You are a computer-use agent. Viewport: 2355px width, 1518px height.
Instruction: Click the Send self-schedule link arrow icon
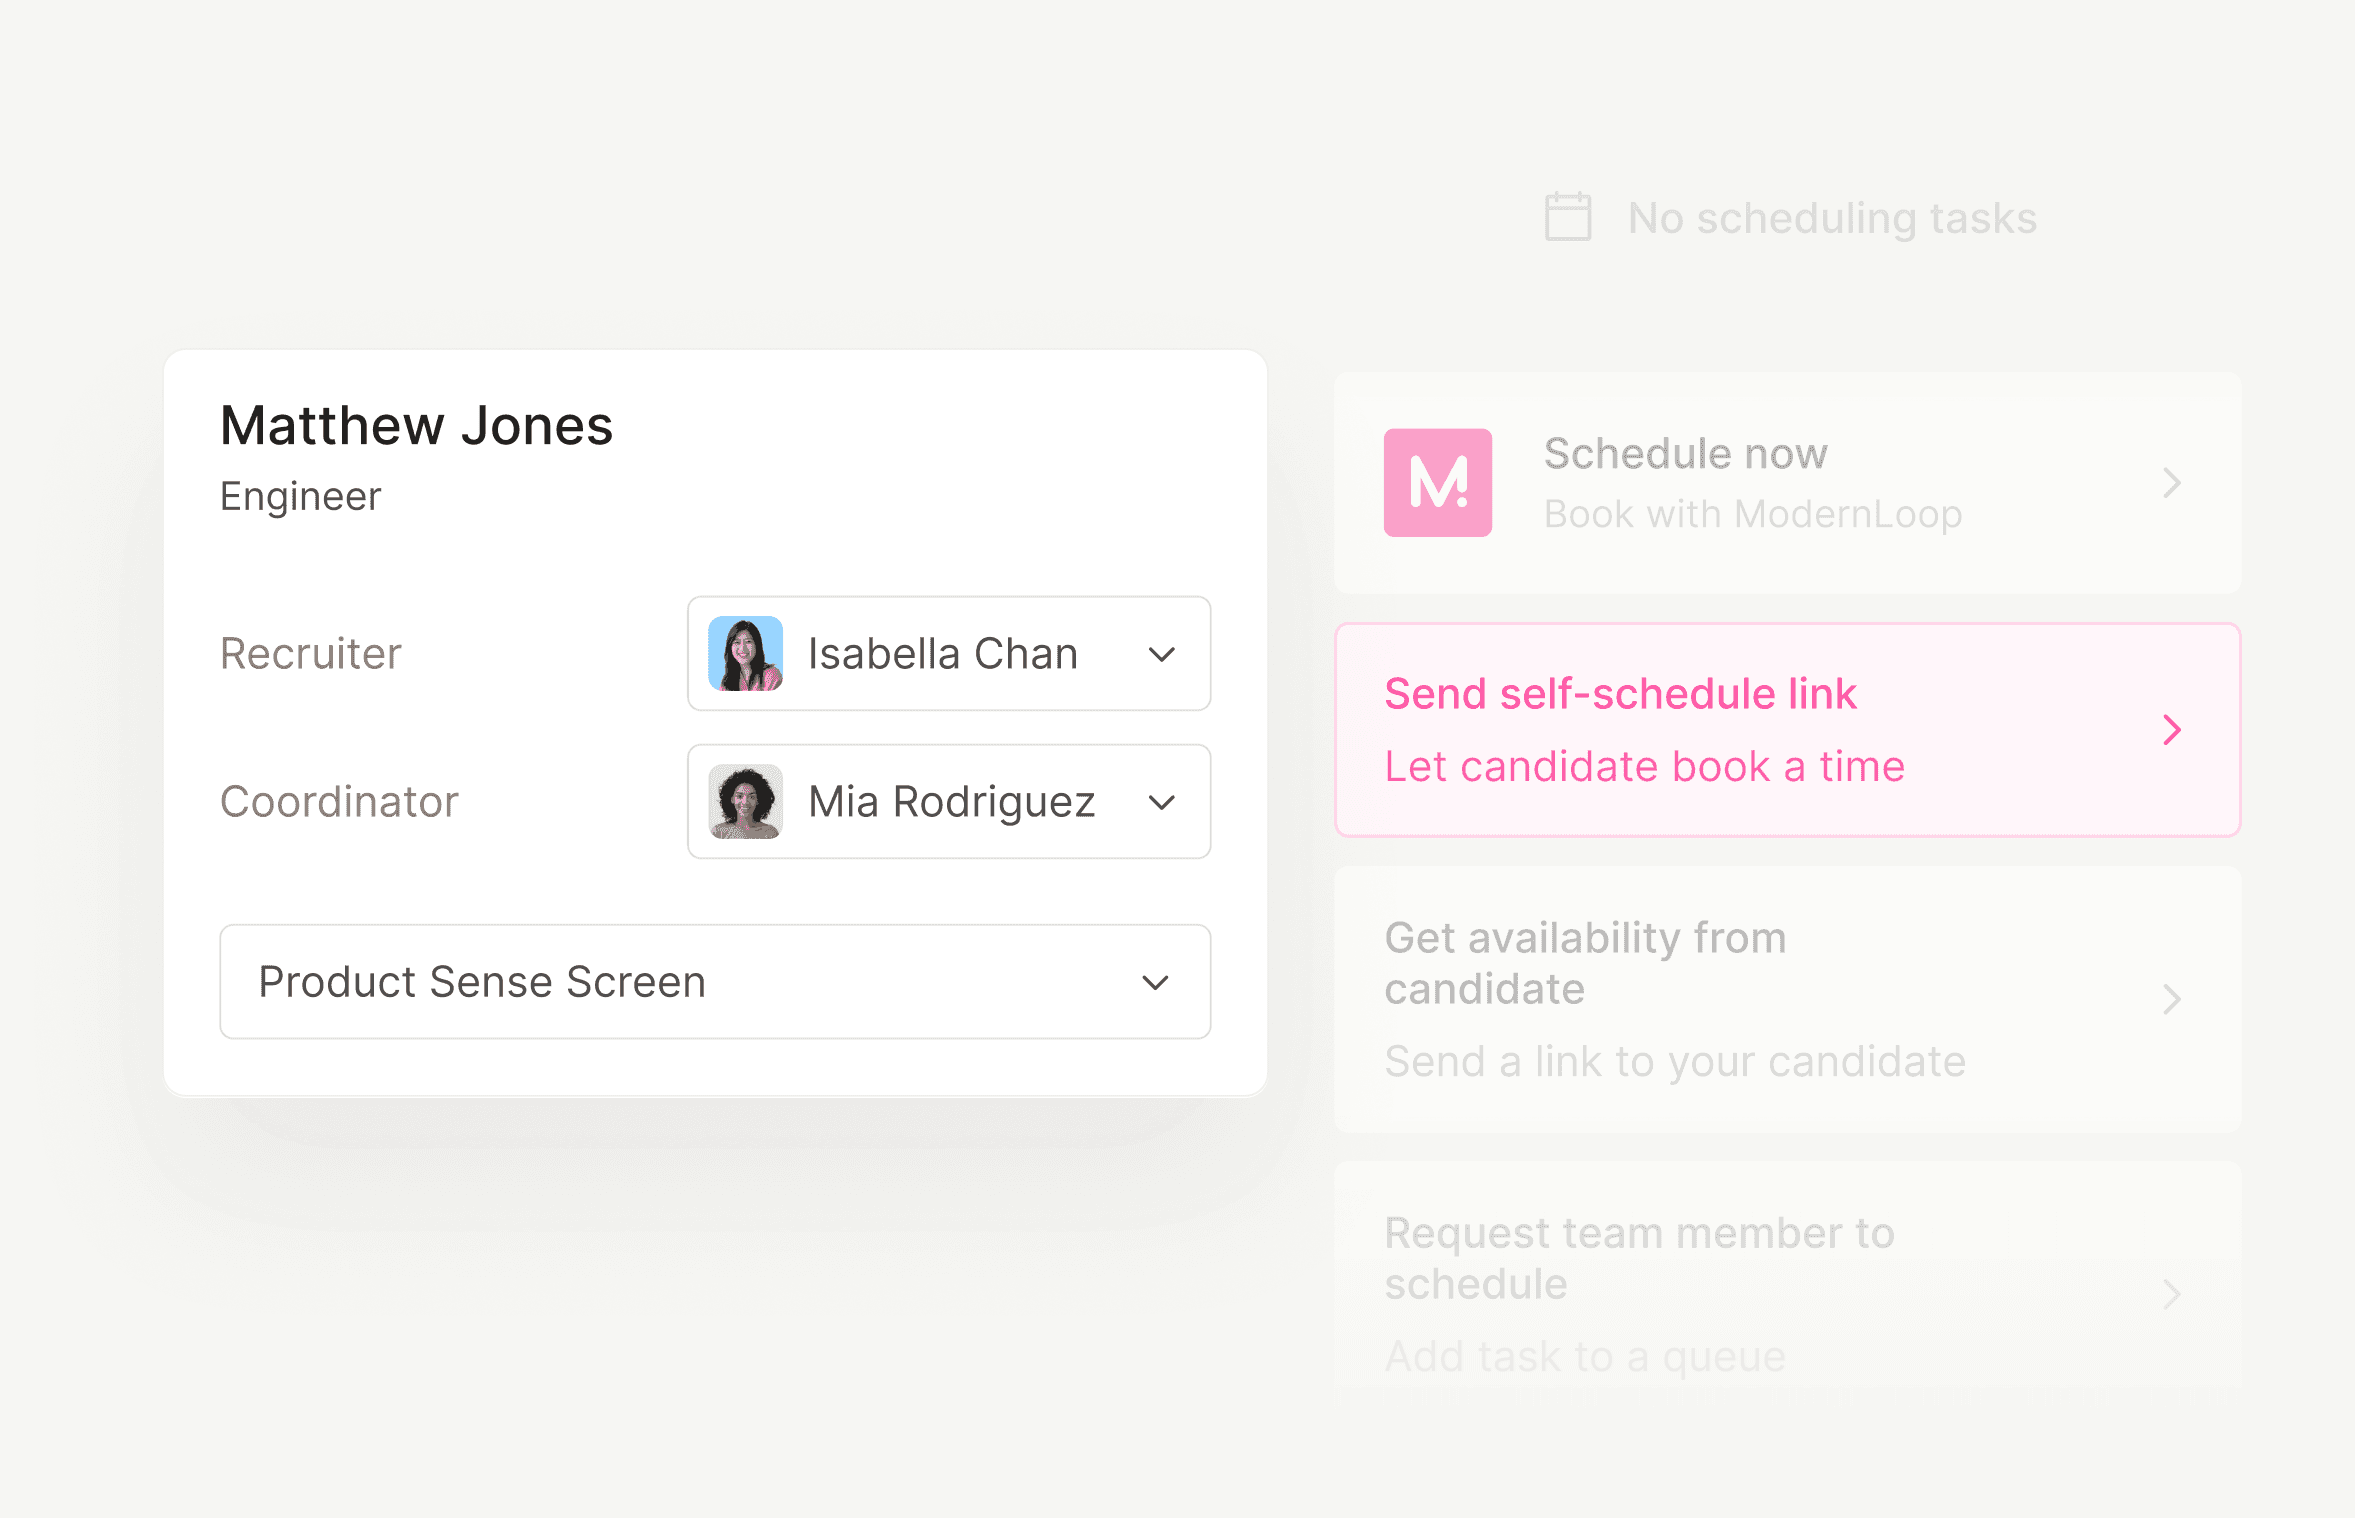click(x=2171, y=730)
